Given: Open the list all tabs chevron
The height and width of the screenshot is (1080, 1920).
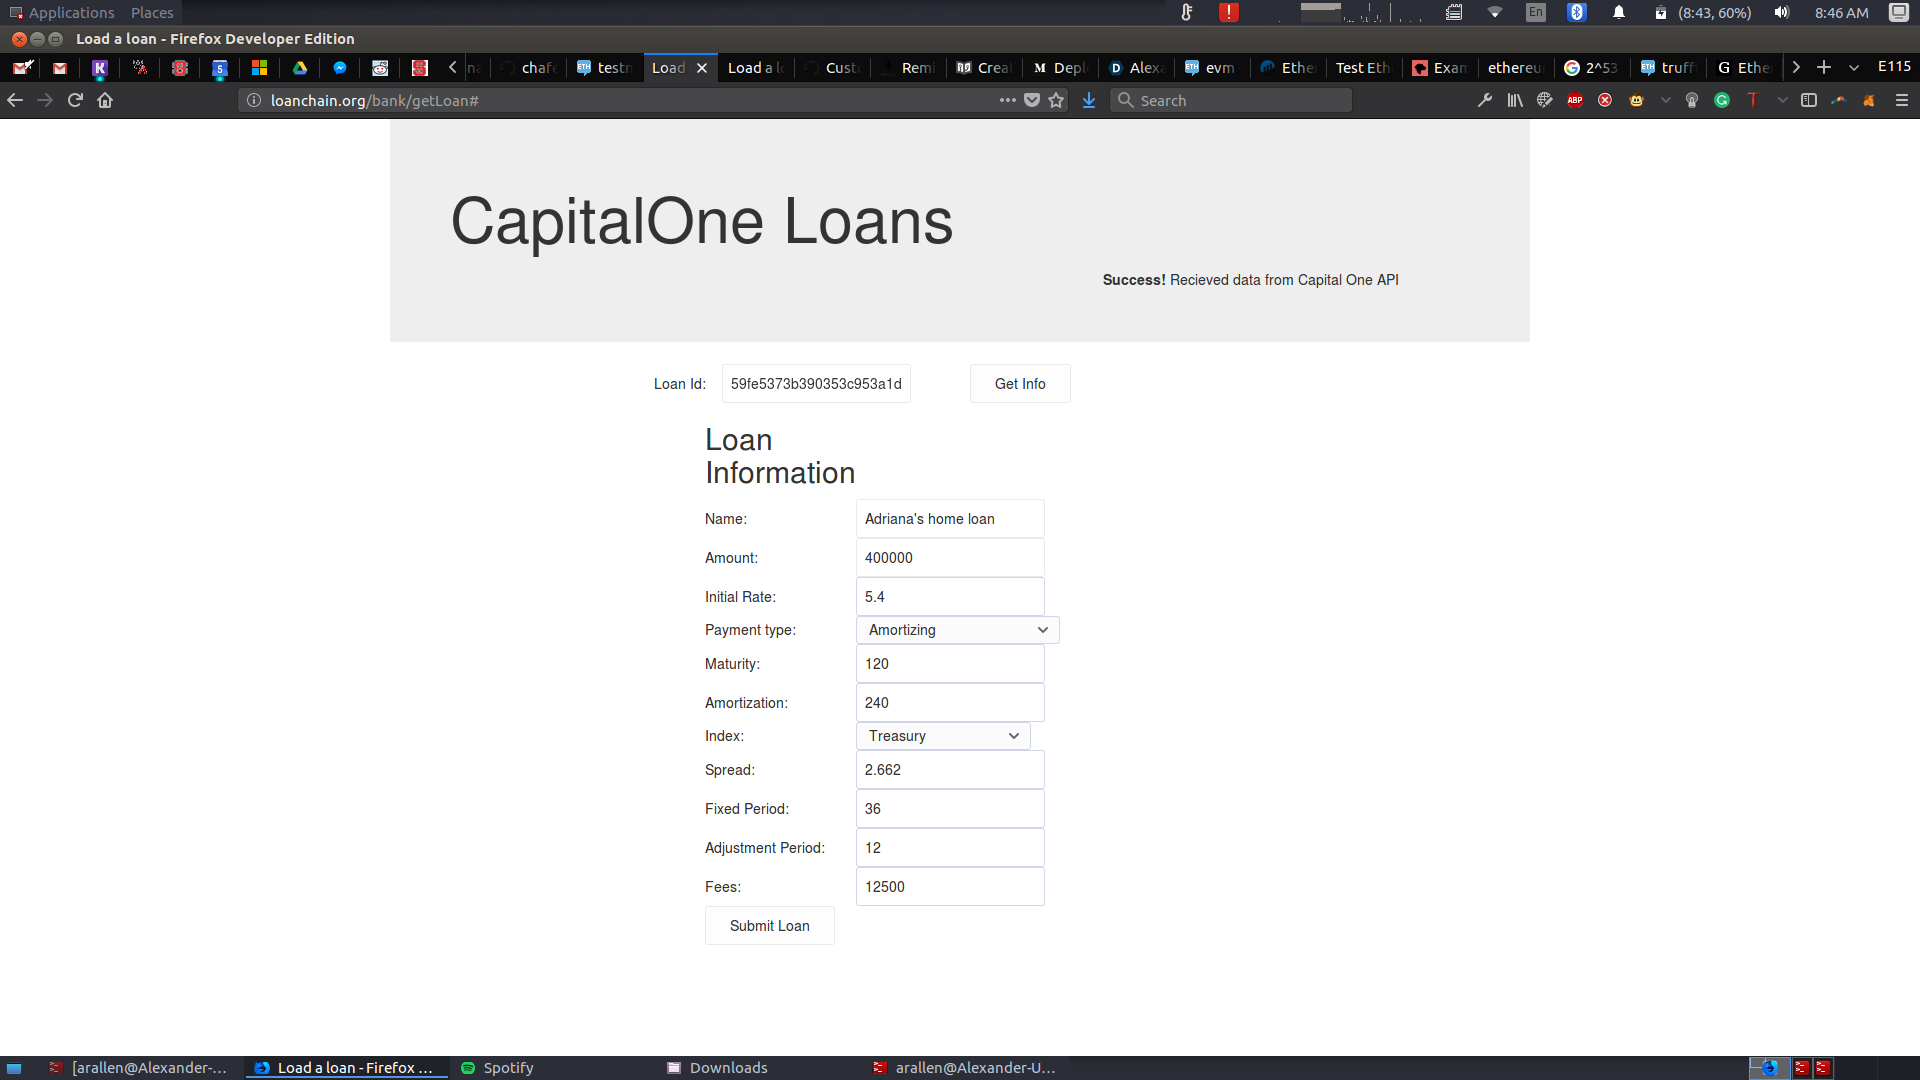Looking at the screenshot, I should click(x=1854, y=67).
